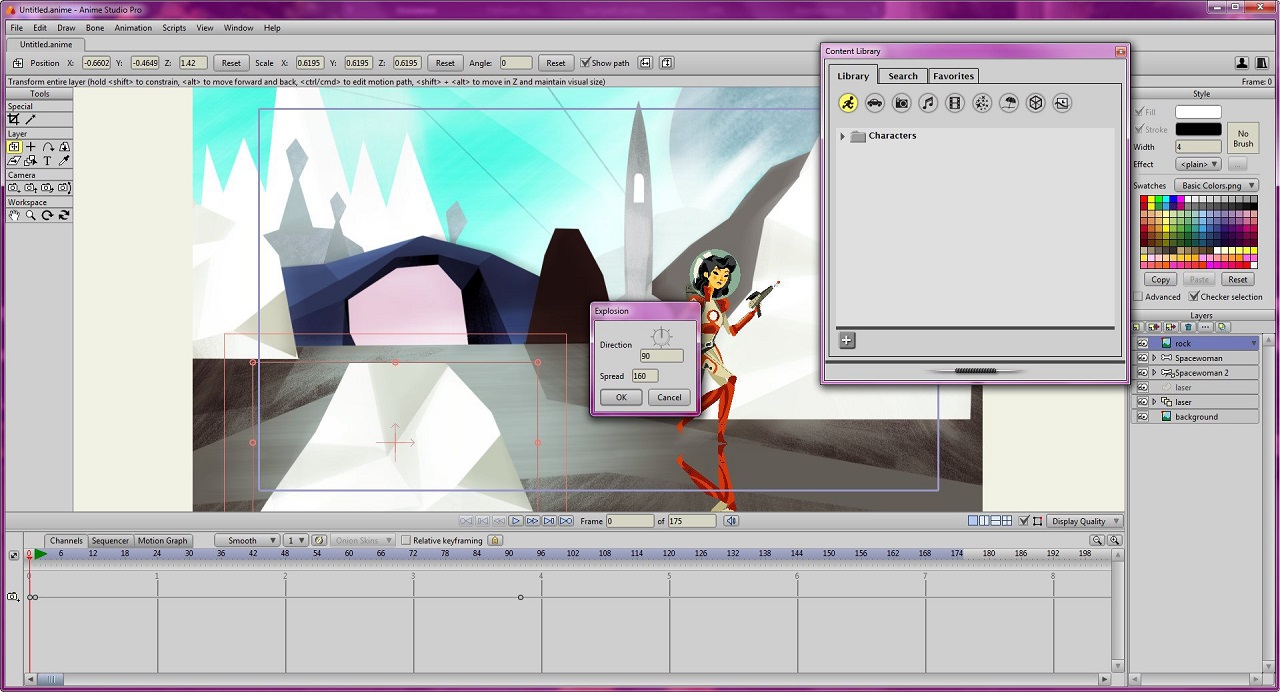Pick the eyedropper tool in Layer tools
1280x692 pixels.
64,160
